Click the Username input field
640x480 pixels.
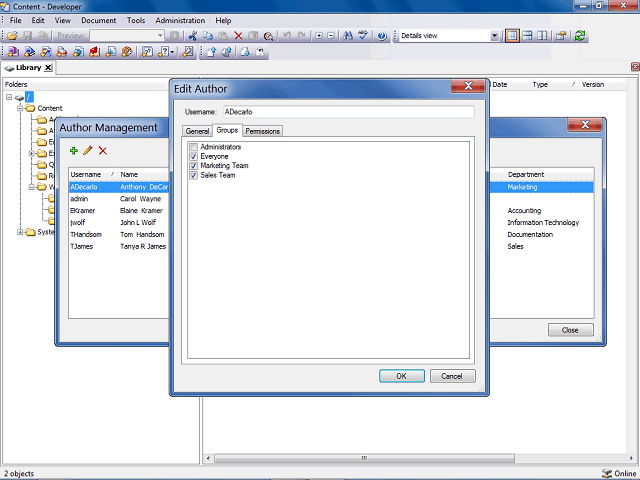point(349,112)
